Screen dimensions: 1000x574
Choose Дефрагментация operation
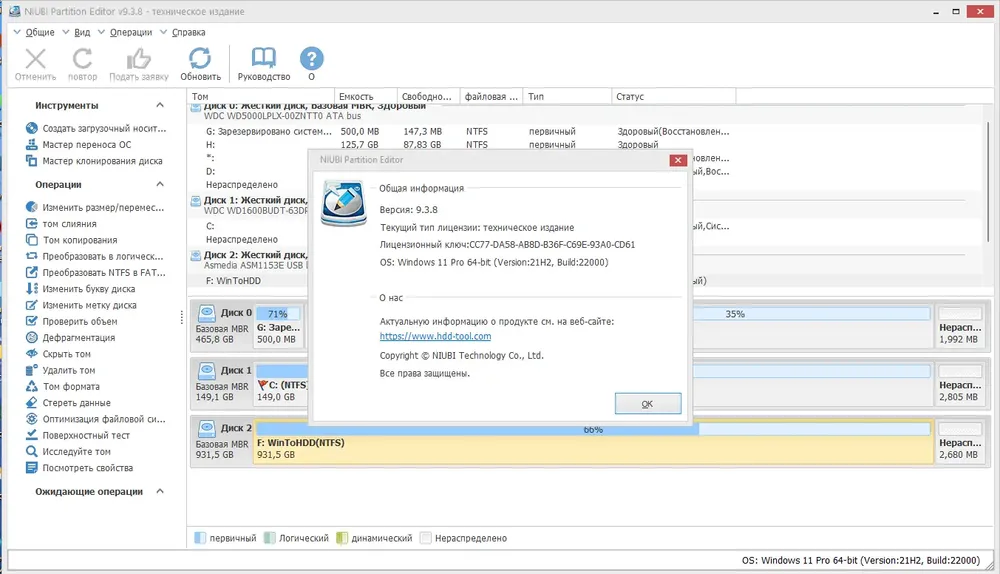tap(71, 337)
